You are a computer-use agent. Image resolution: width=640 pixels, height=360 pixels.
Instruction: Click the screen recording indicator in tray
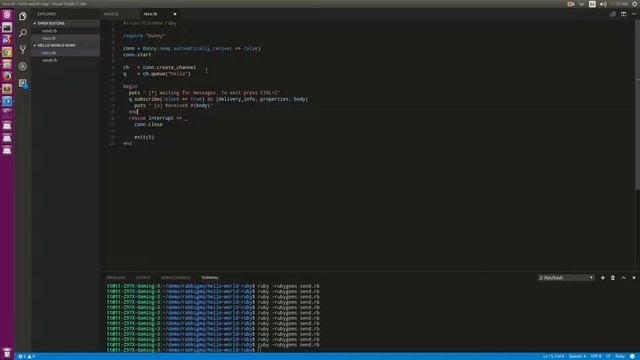point(571,4)
